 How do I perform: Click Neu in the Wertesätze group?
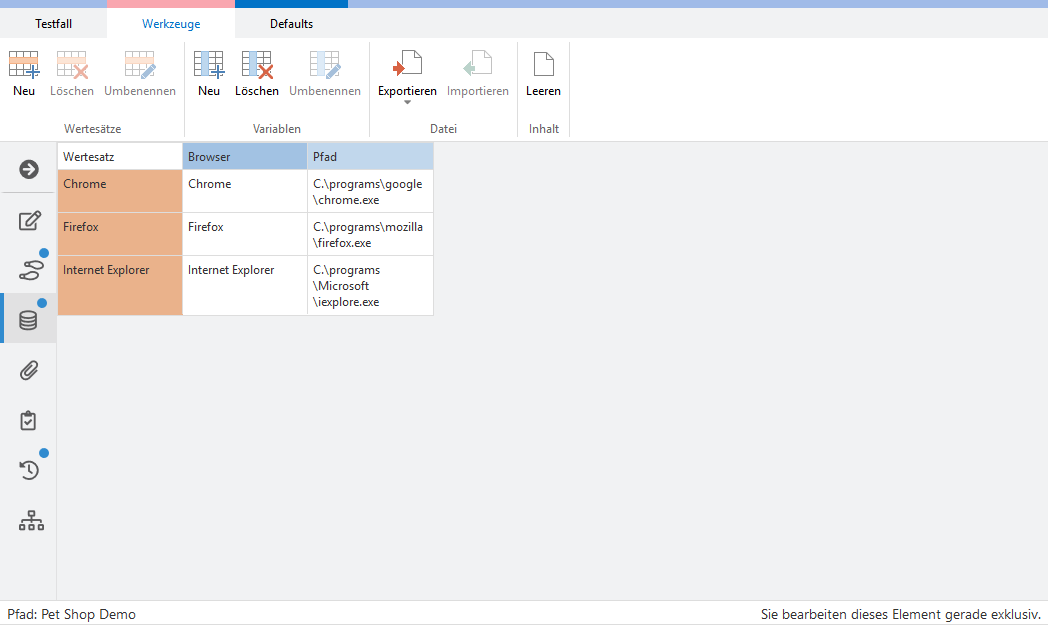point(24,74)
